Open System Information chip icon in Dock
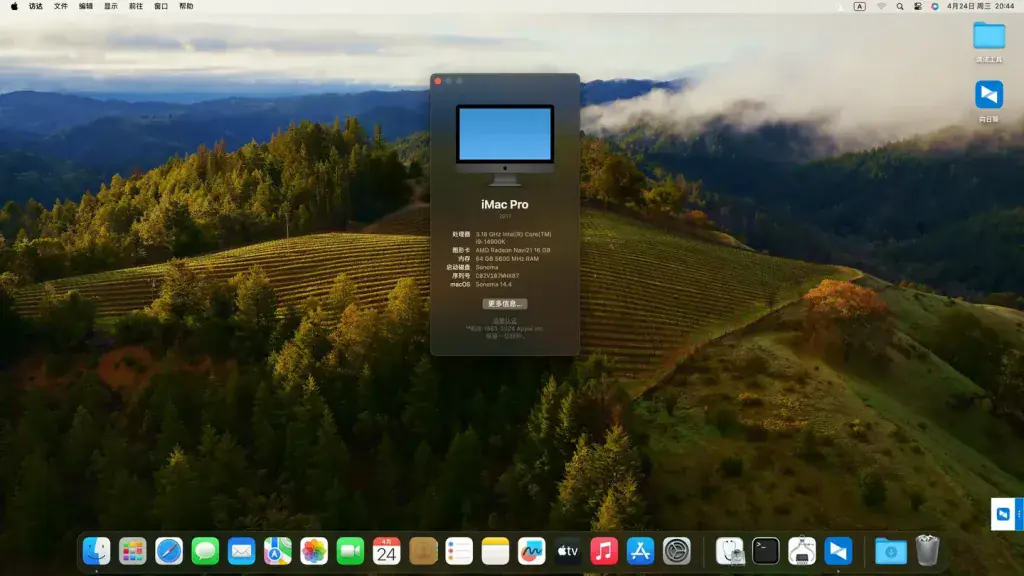 point(802,551)
